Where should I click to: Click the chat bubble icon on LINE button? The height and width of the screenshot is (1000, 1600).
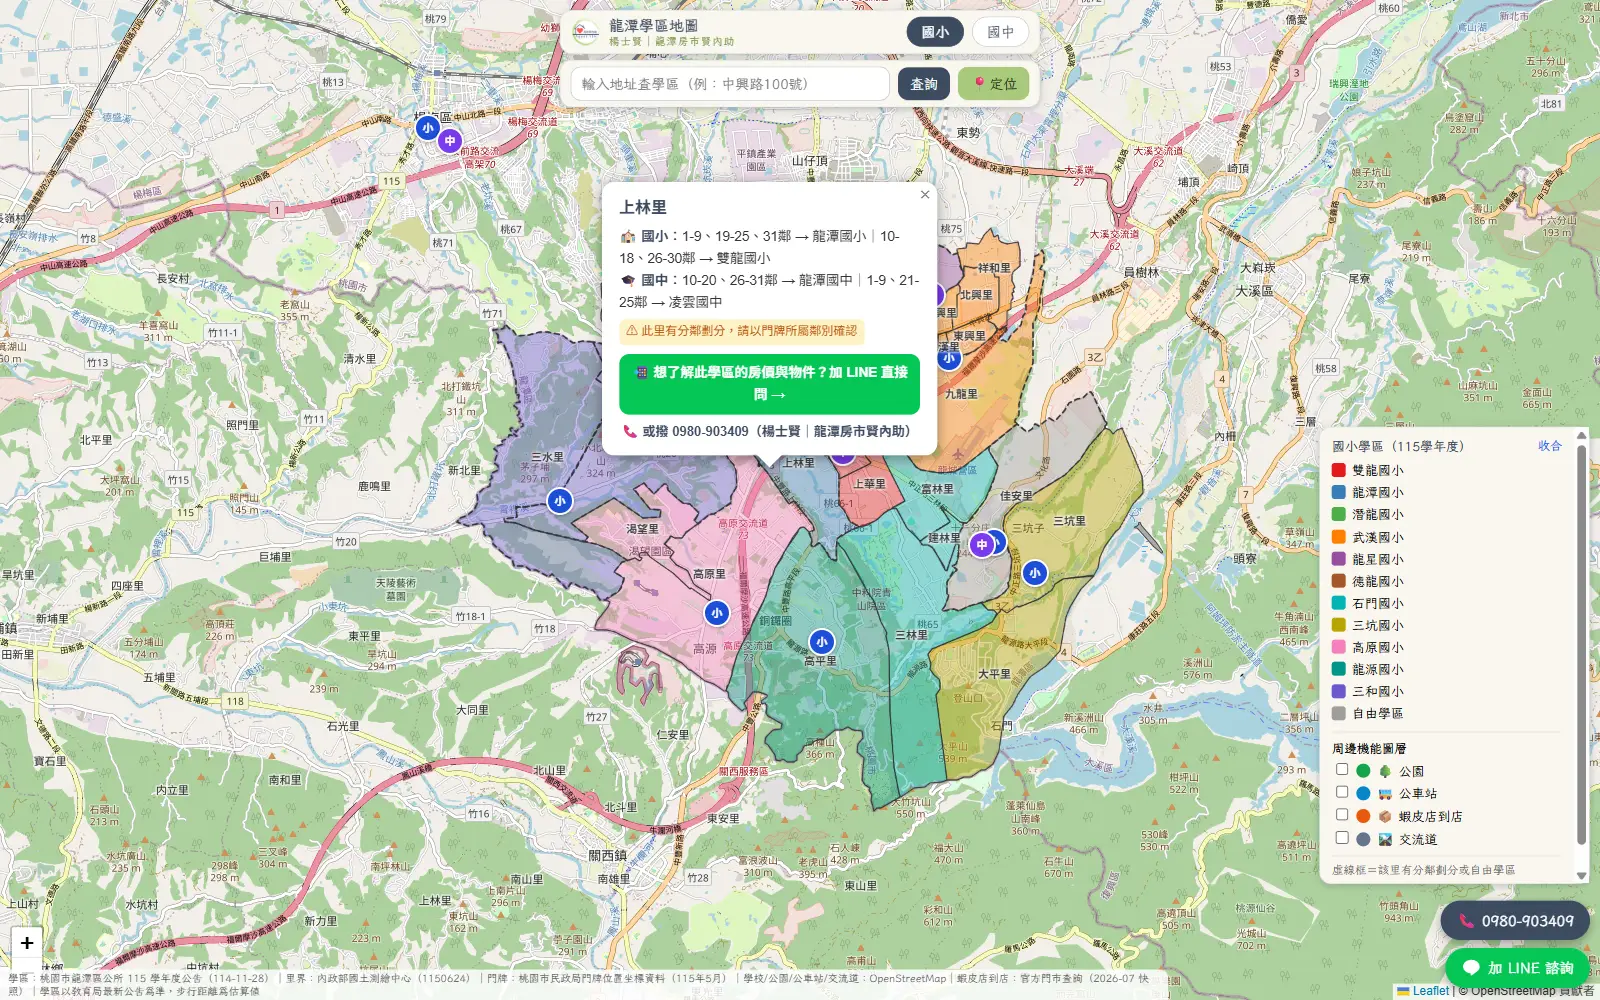[1471, 967]
